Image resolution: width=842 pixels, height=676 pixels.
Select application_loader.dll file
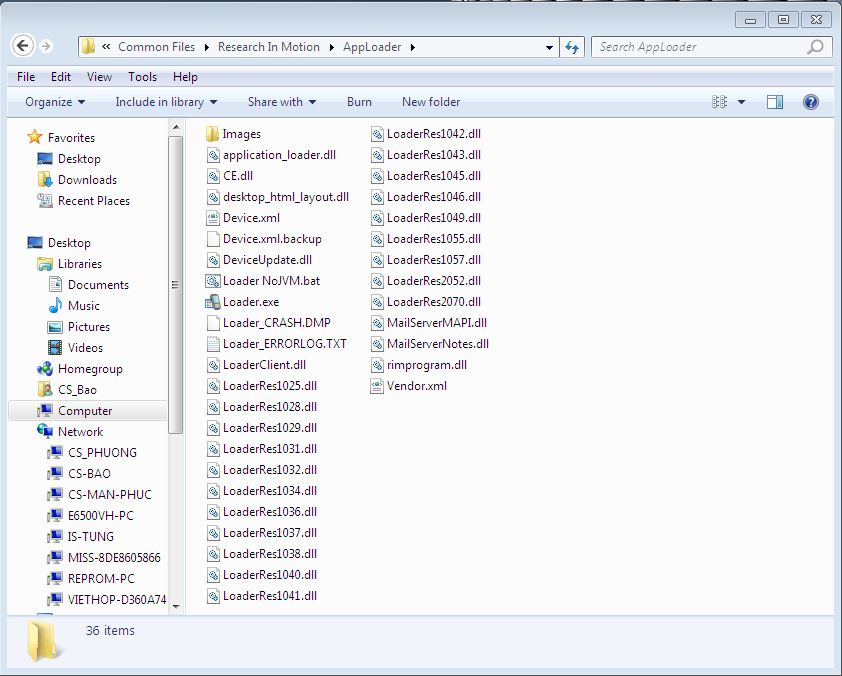coord(272,155)
